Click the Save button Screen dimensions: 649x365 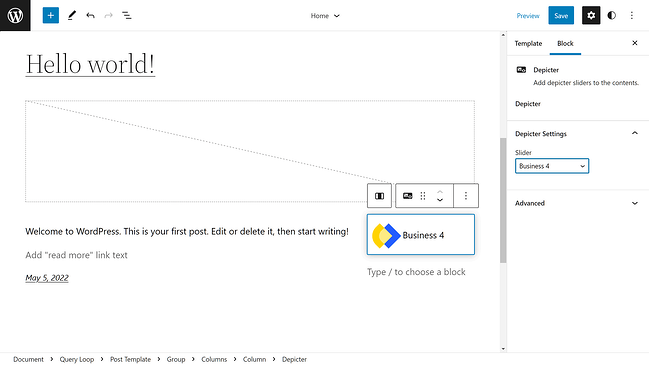[561, 16]
